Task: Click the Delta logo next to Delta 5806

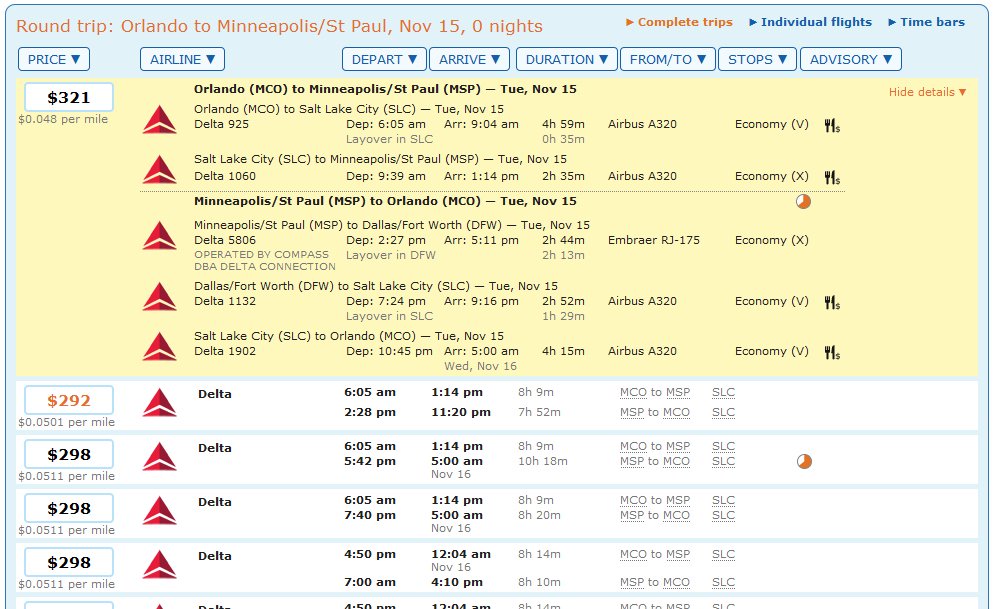Action: pos(159,236)
